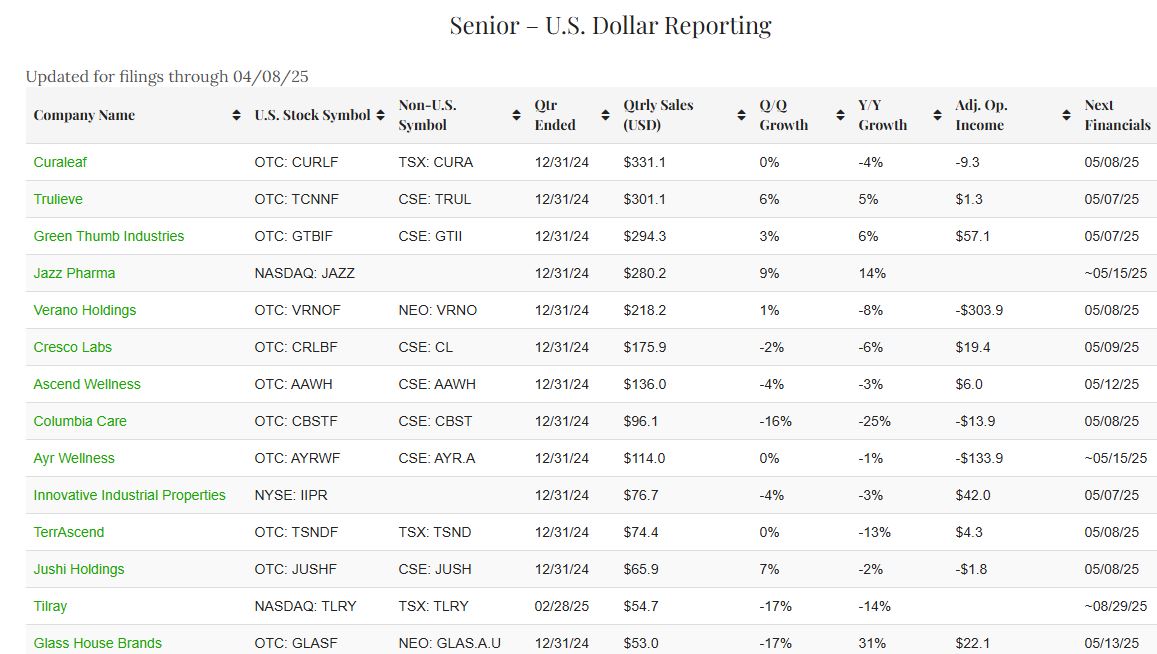The width and height of the screenshot is (1157, 654).
Task: Click the Jazz Pharma link
Action: 74,273
